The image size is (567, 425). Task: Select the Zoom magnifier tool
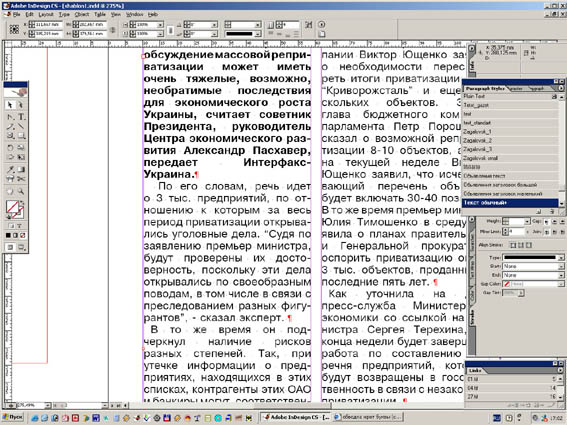click(21, 191)
